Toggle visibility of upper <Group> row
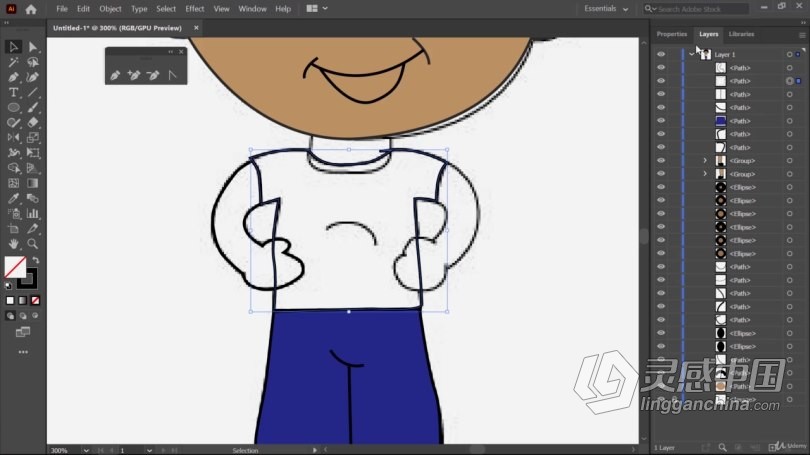 point(661,161)
